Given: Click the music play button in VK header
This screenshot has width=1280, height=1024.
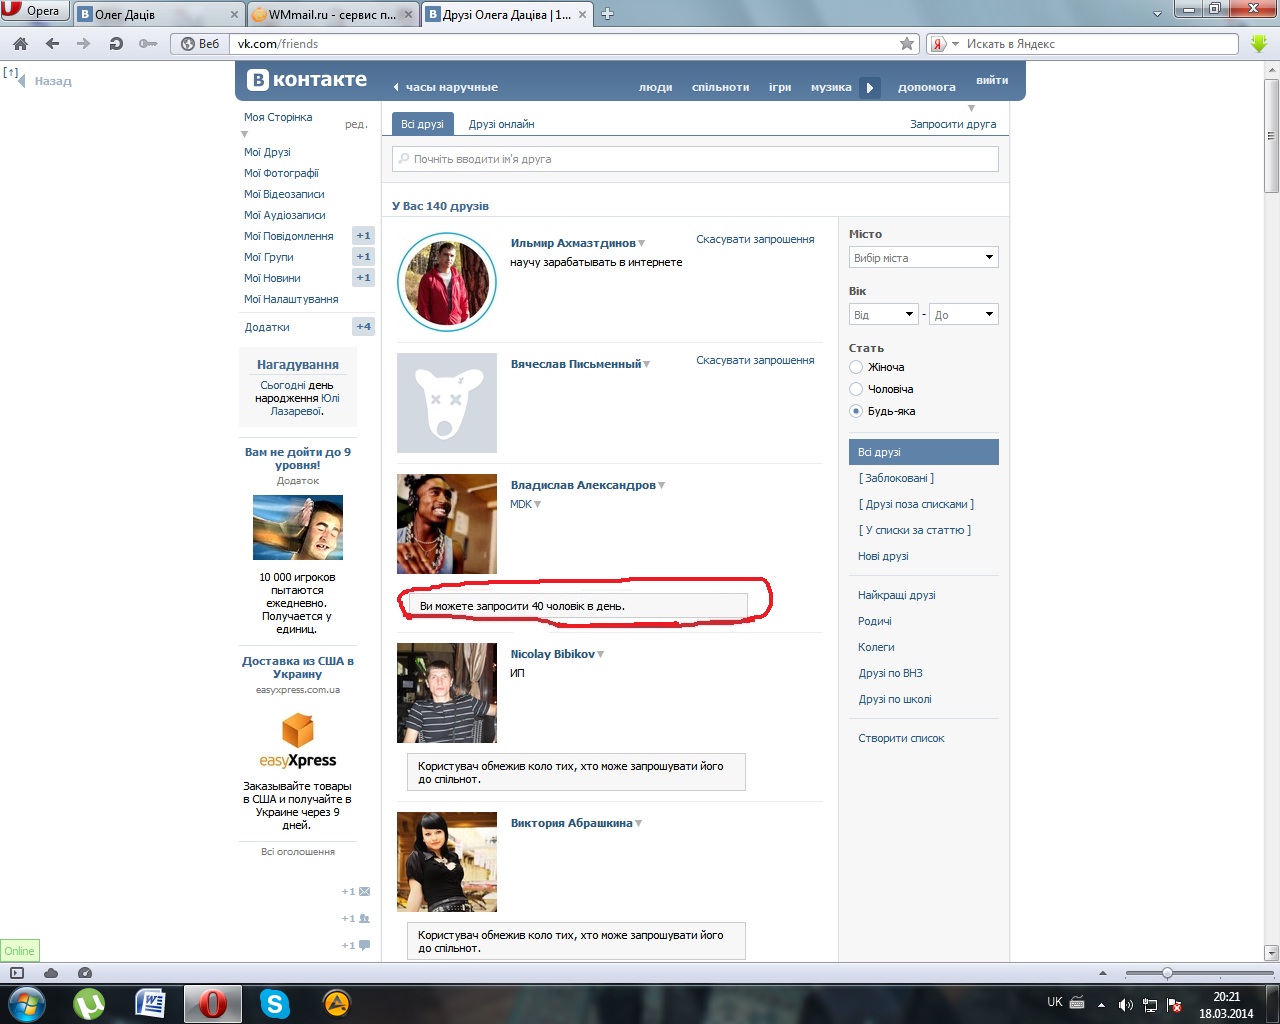Looking at the screenshot, I should (x=870, y=87).
